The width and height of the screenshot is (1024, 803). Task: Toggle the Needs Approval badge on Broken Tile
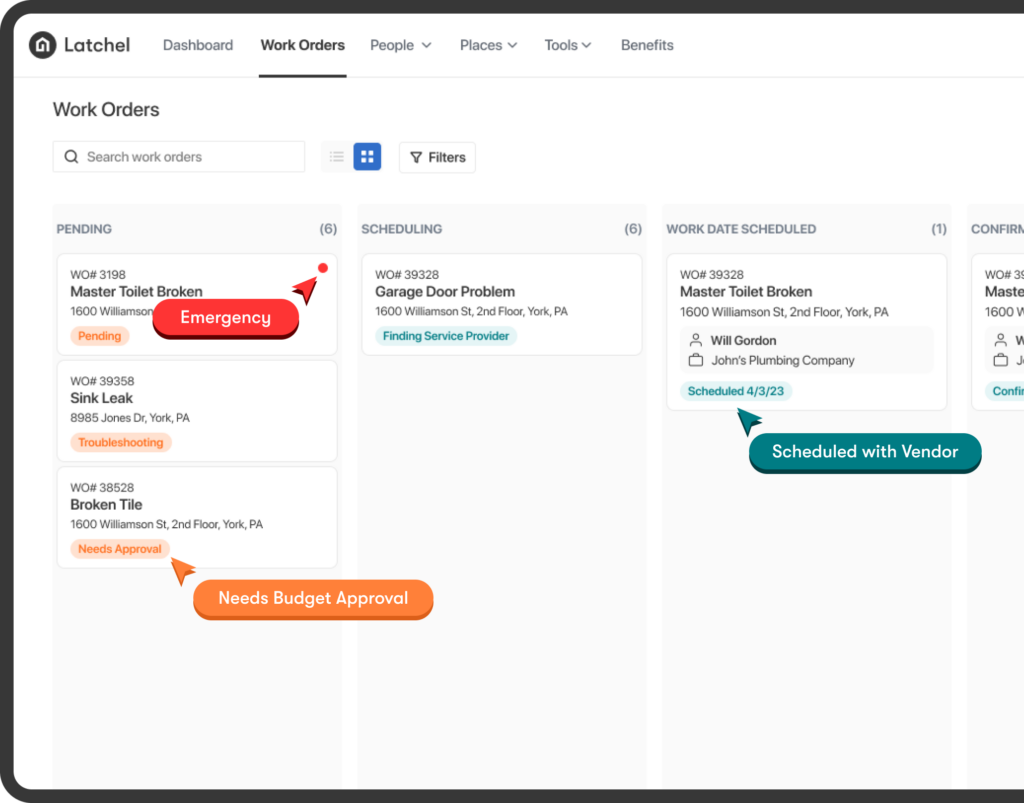(119, 548)
